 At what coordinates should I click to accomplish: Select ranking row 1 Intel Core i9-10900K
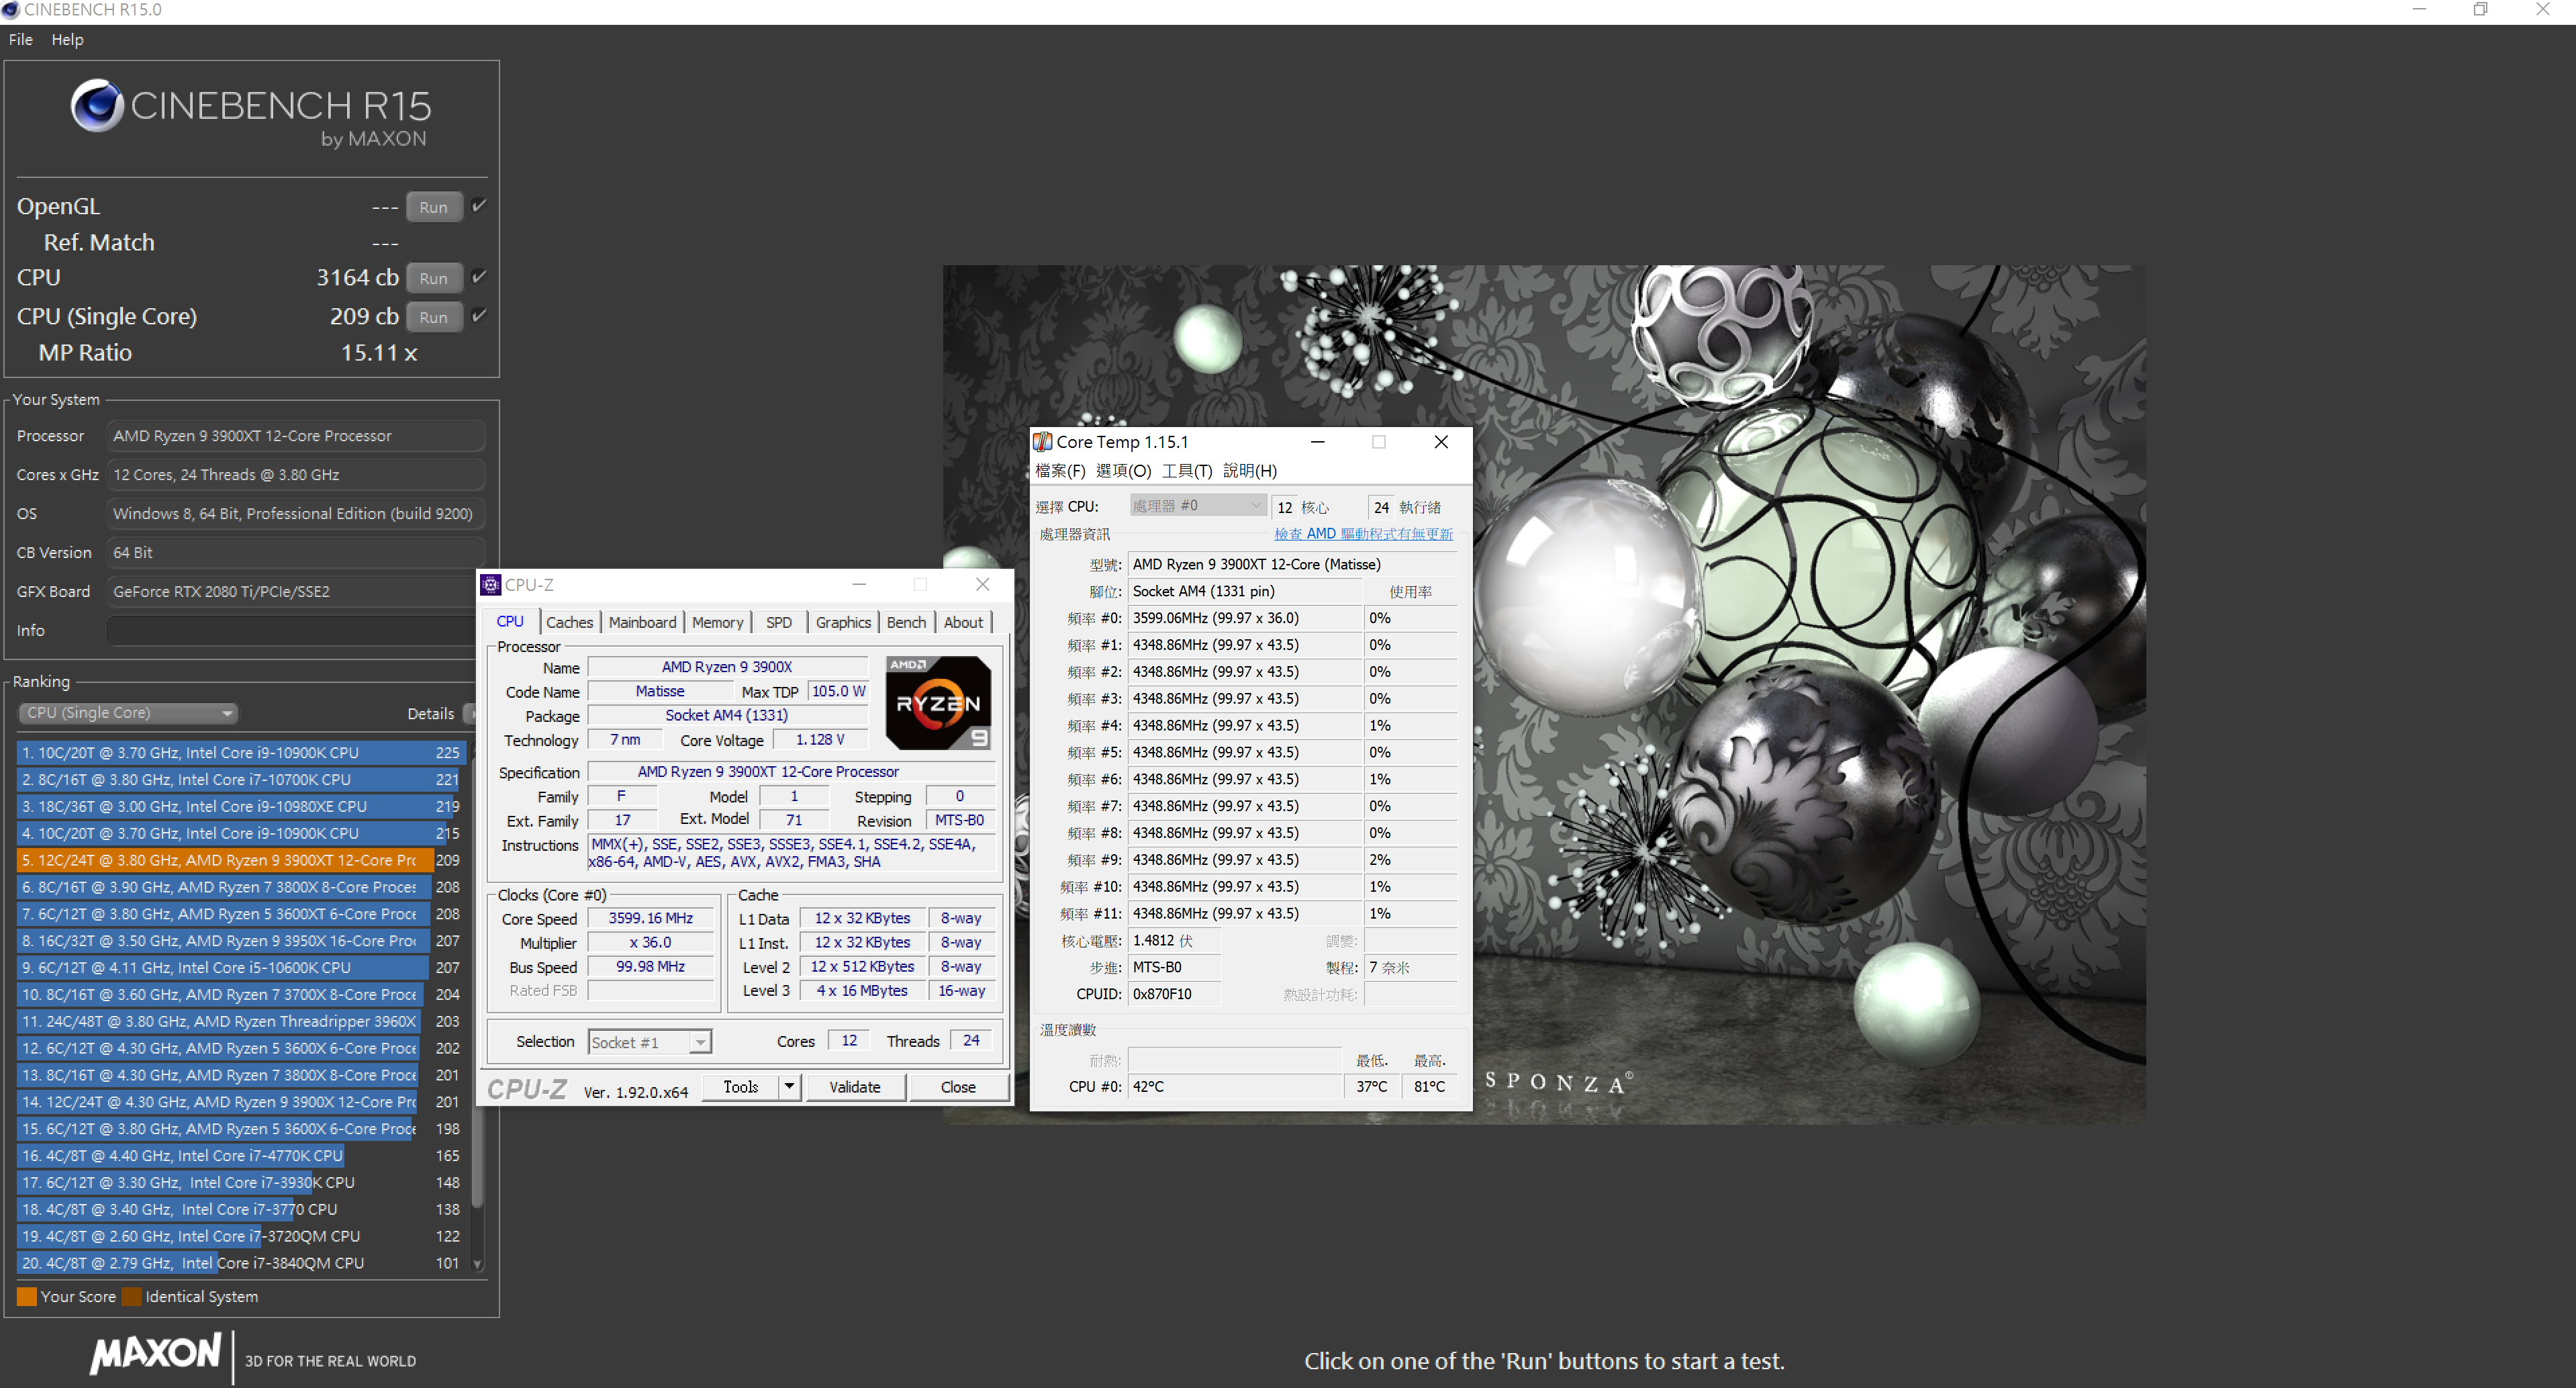(x=240, y=753)
